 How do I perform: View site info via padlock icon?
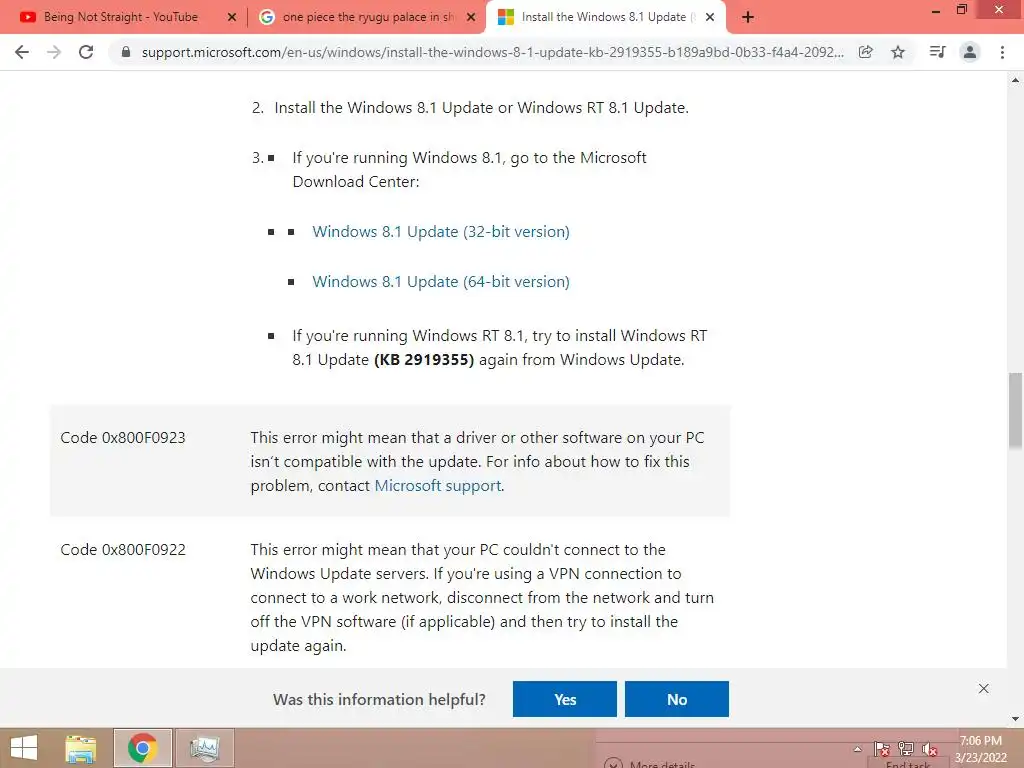click(126, 52)
